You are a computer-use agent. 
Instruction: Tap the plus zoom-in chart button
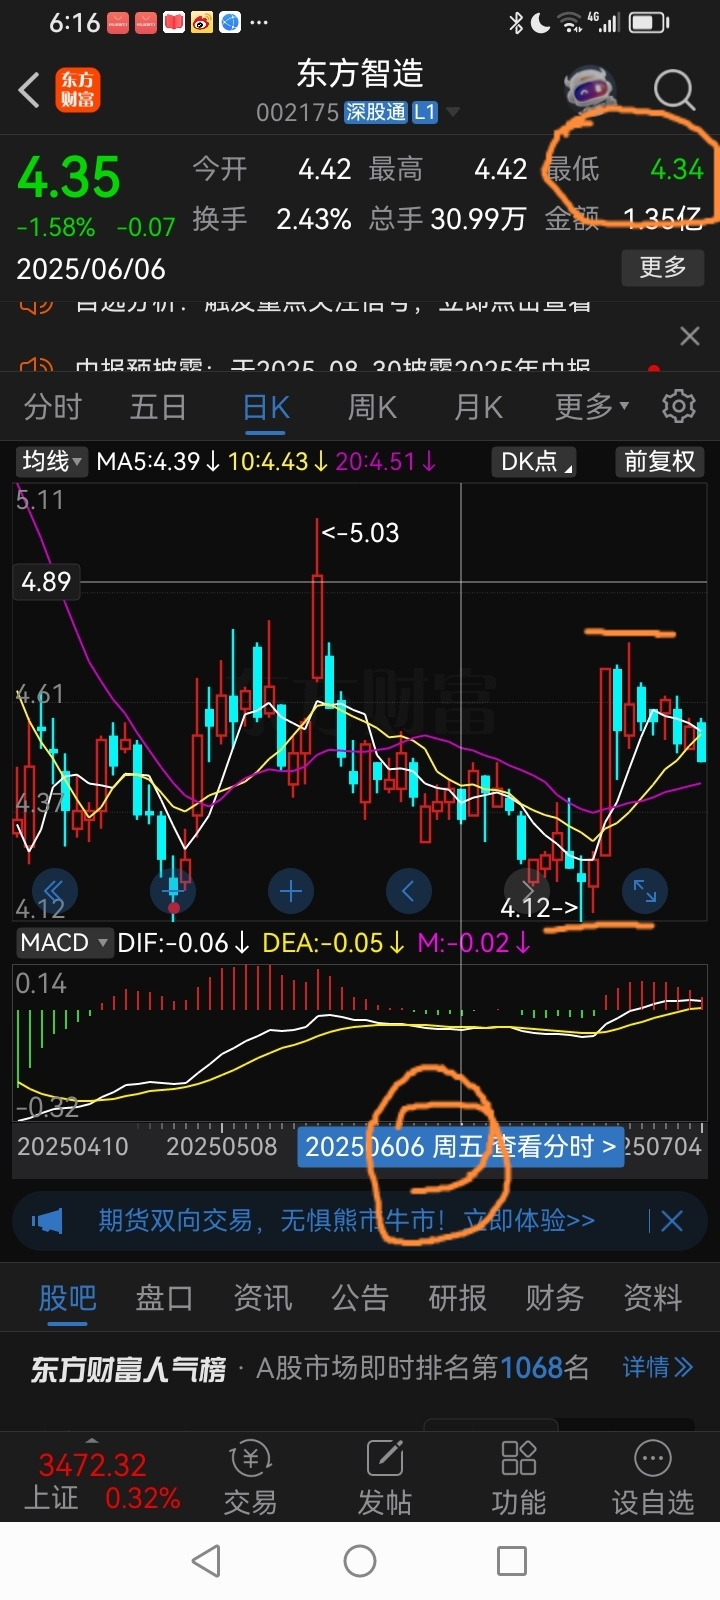click(x=291, y=890)
